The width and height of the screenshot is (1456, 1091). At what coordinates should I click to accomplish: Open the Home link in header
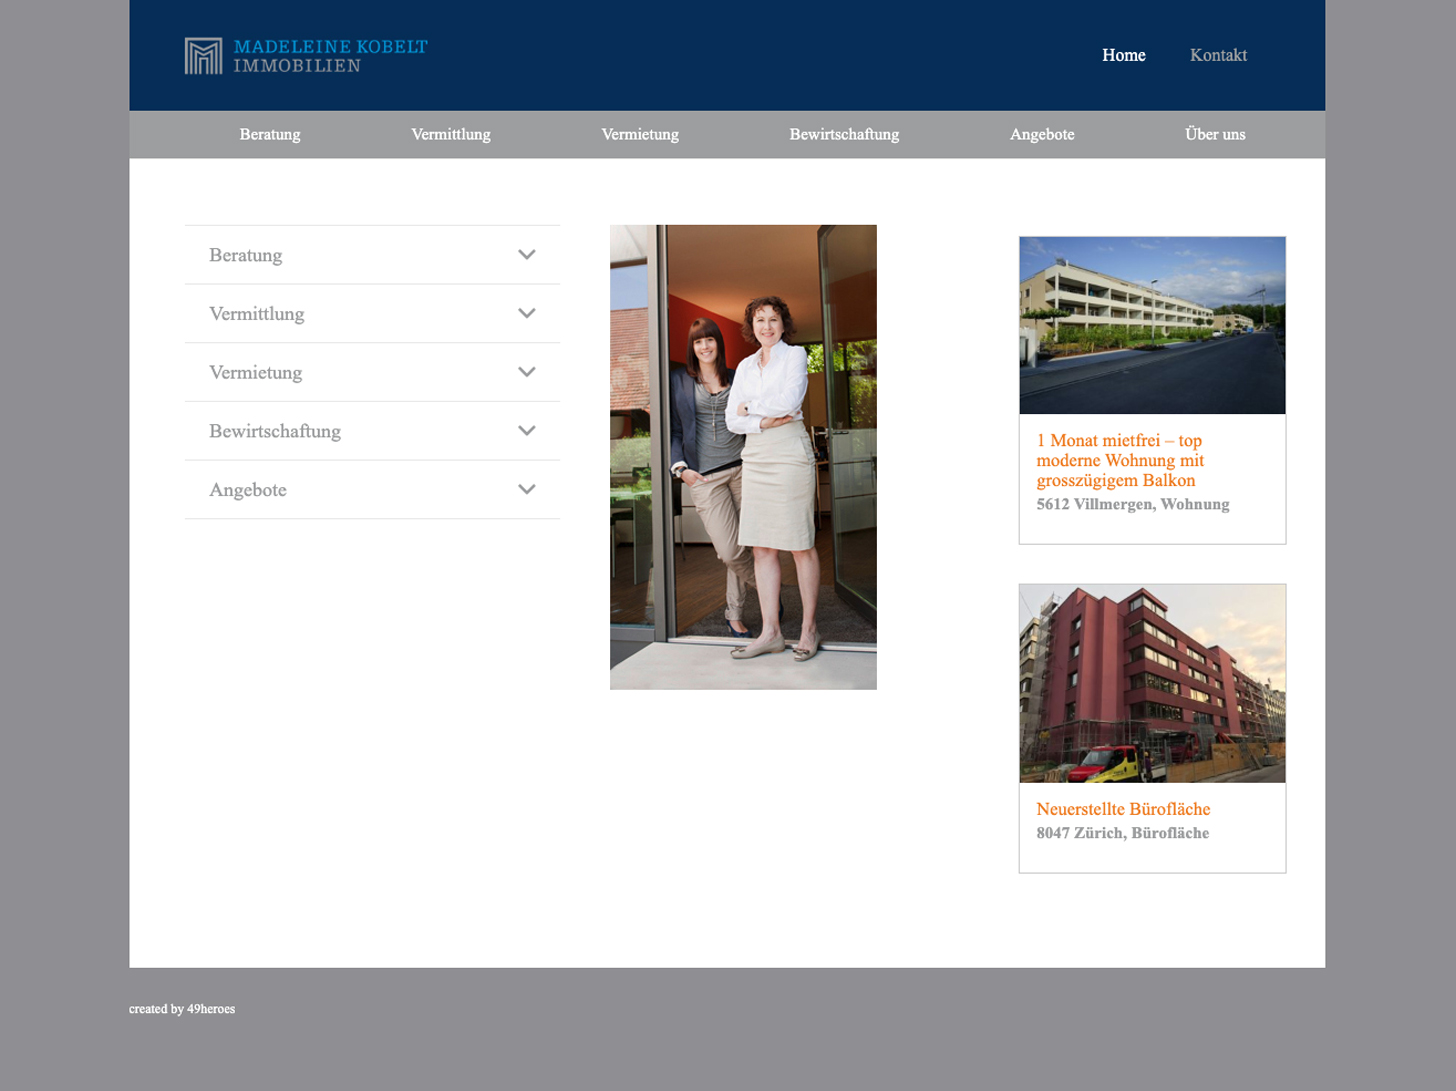click(1123, 55)
